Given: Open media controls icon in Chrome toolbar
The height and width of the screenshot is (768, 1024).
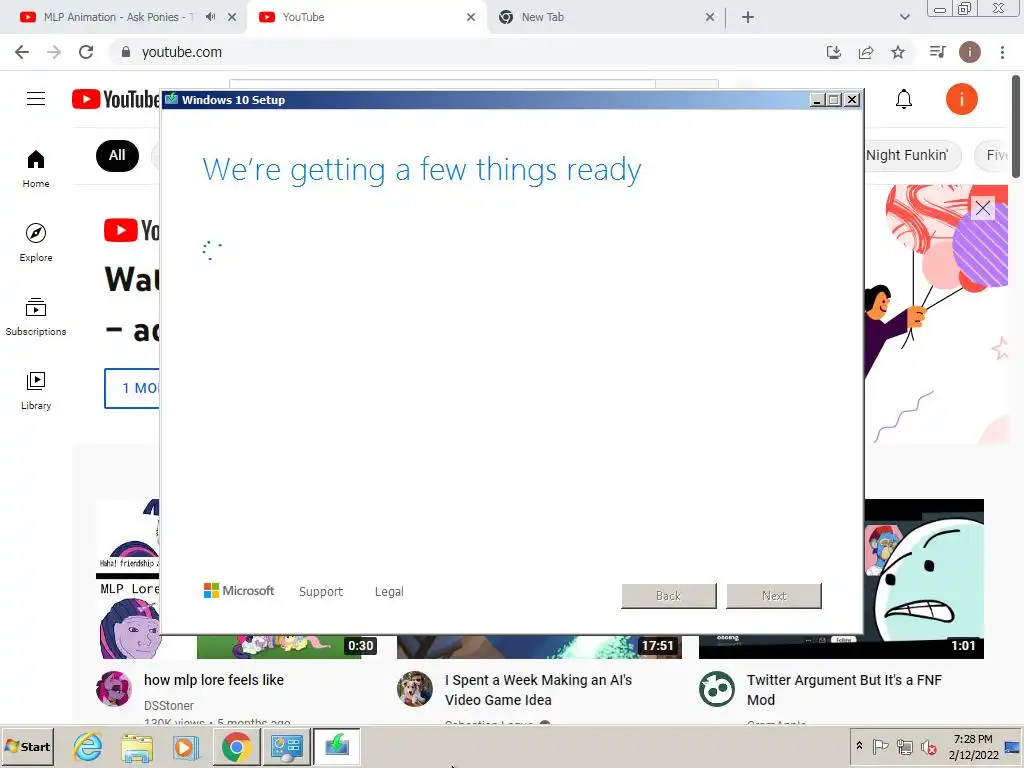Looking at the screenshot, I should point(937,52).
